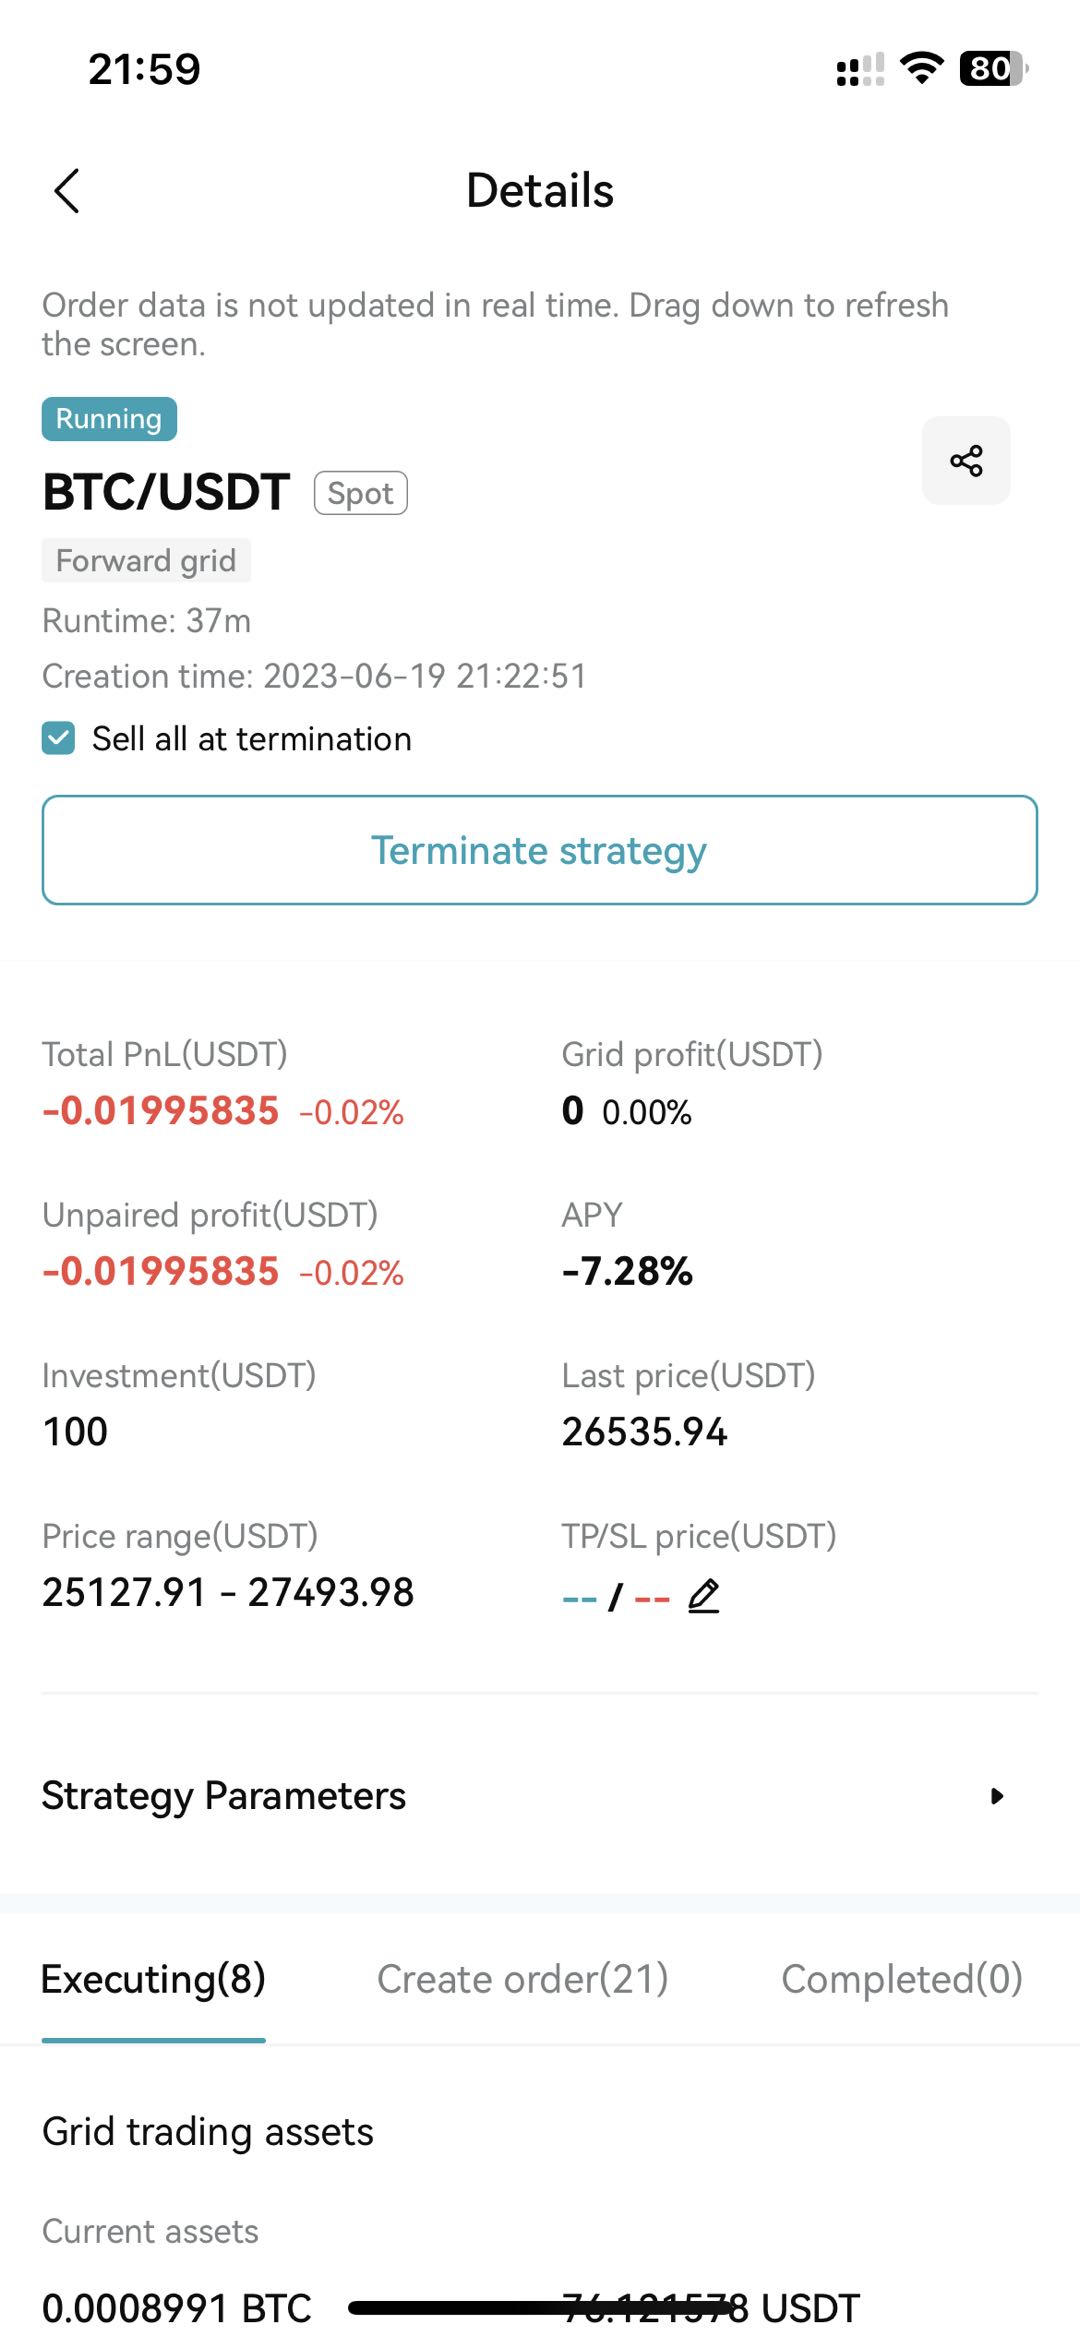The image size is (1080, 2337).
Task: Tap the status bar clock
Action: pyautogui.click(x=144, y=69)
